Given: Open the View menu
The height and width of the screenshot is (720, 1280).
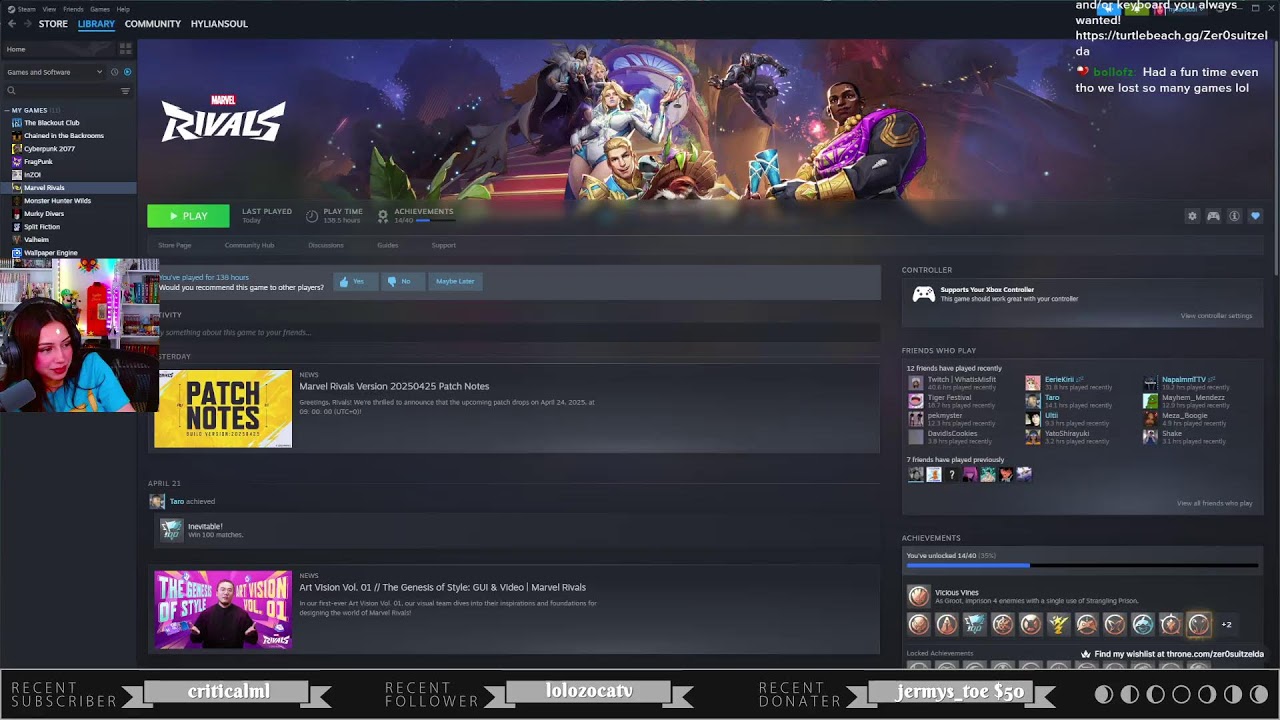Looking at the screenshot, I should pyautogui.click(x=48, y=9).
